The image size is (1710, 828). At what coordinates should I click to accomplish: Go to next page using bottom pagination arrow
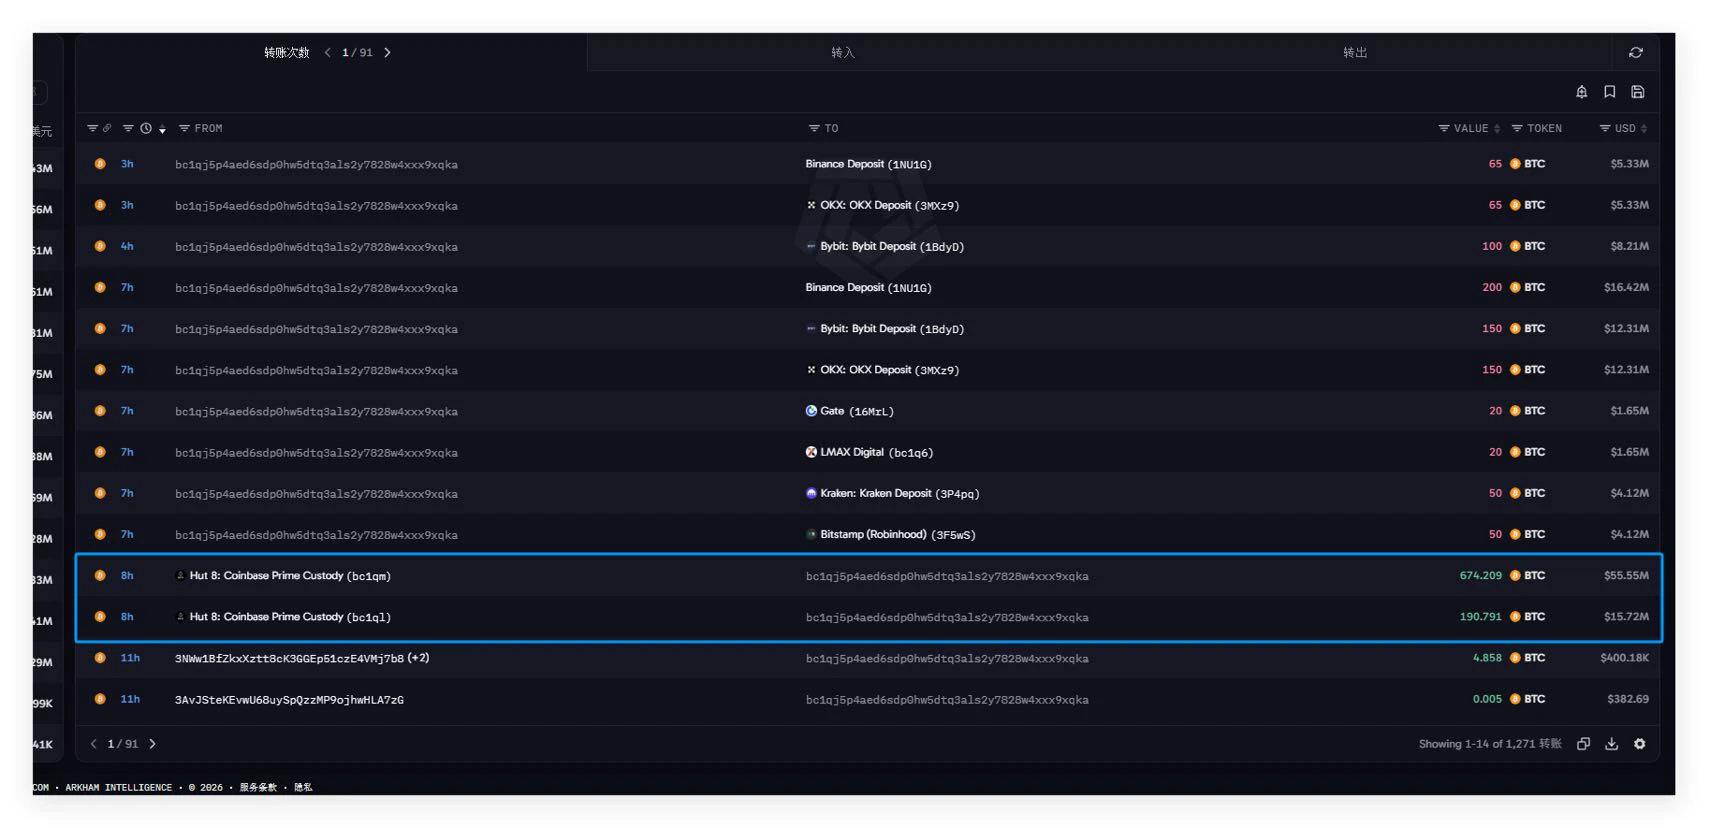click(x=152, y=744)
